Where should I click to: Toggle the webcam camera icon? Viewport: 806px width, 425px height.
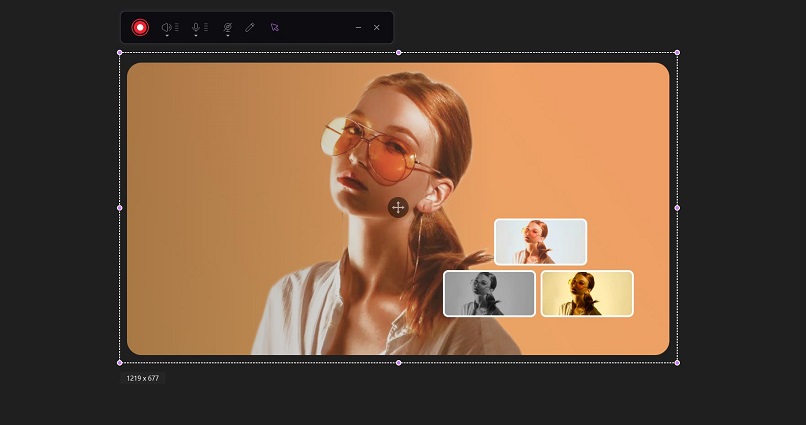[227, 26]
